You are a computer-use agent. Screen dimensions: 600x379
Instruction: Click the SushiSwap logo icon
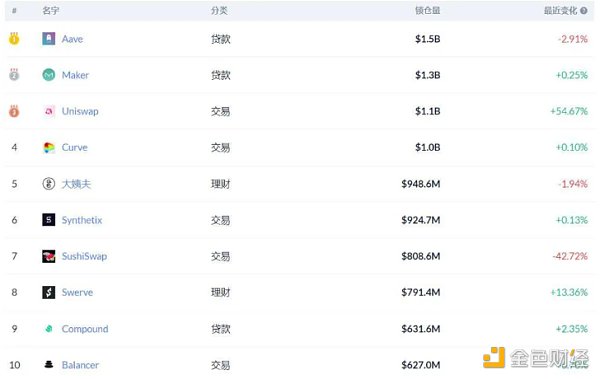pos(49,256)
